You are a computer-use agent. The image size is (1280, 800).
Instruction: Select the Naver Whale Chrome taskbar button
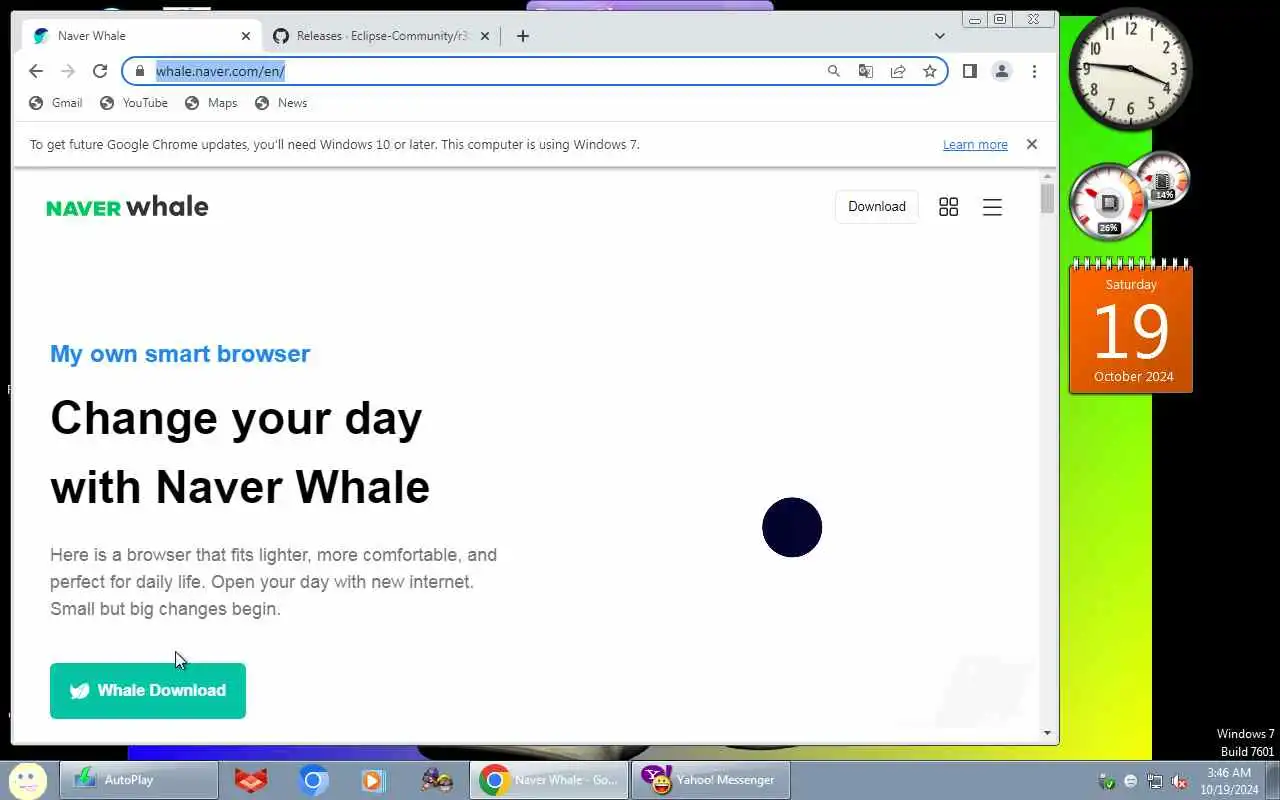tap(550, 780)
